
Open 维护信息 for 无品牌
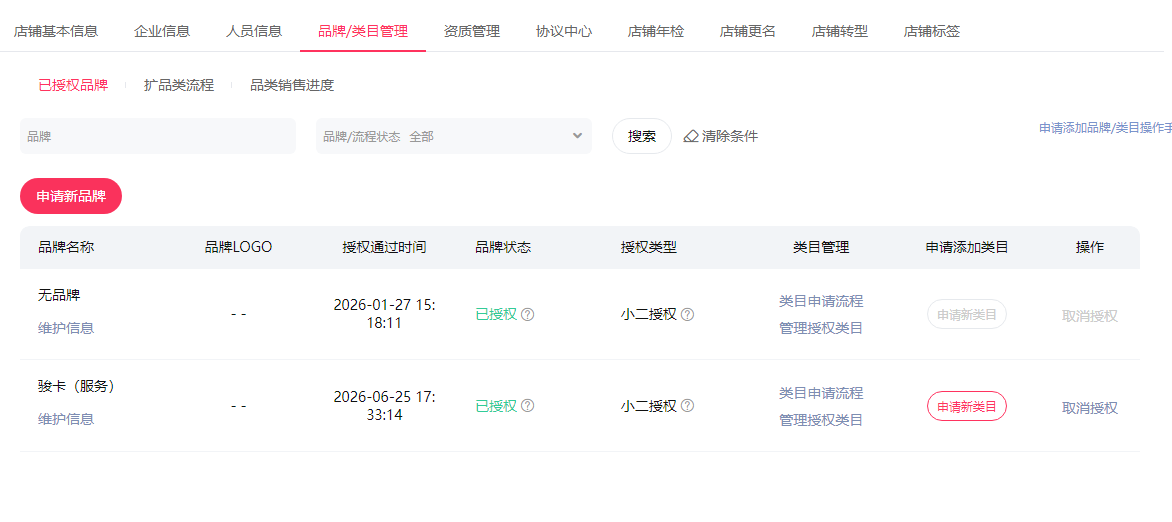point(66,328)
